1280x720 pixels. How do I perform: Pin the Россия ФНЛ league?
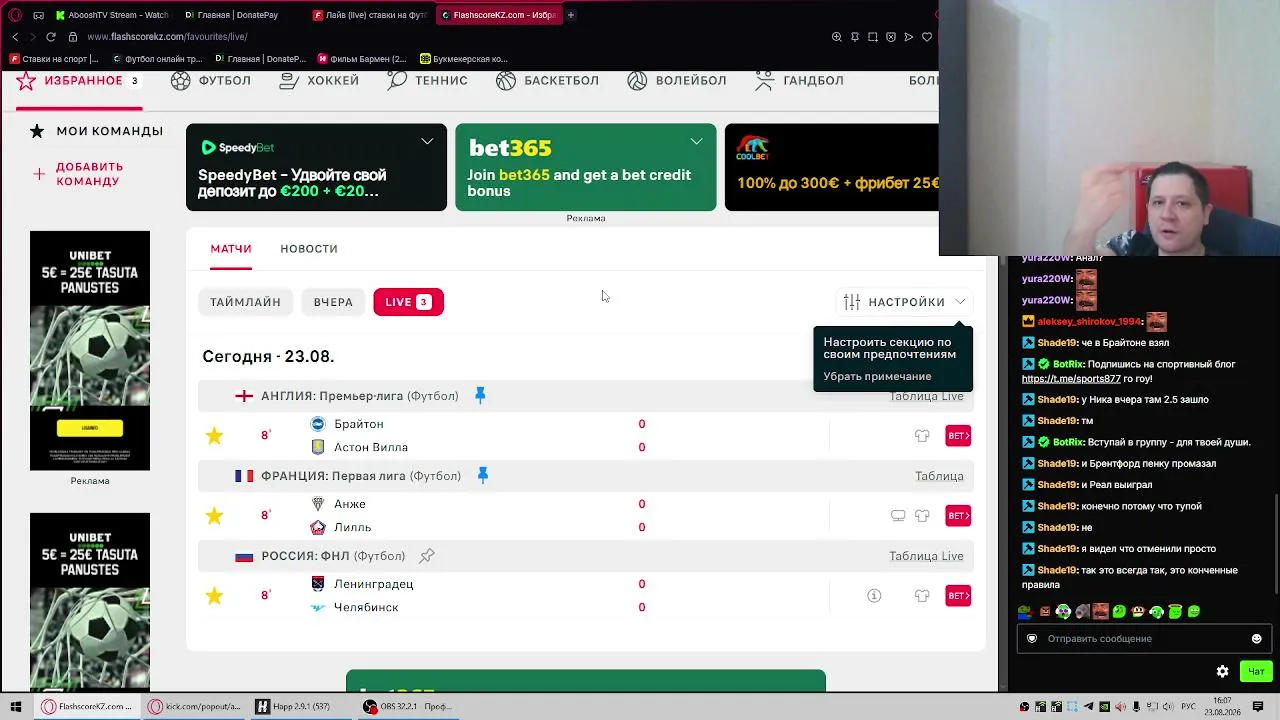[427, 556]
